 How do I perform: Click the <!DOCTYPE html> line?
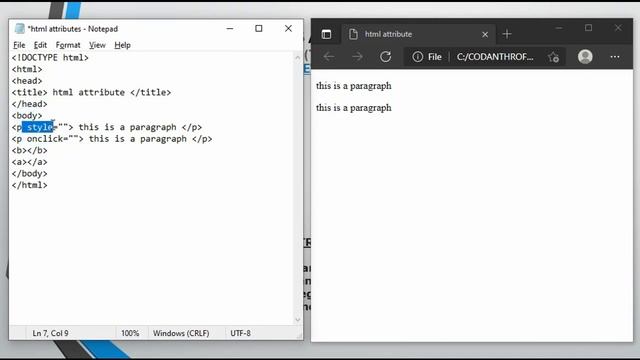(x=50, y=58)
